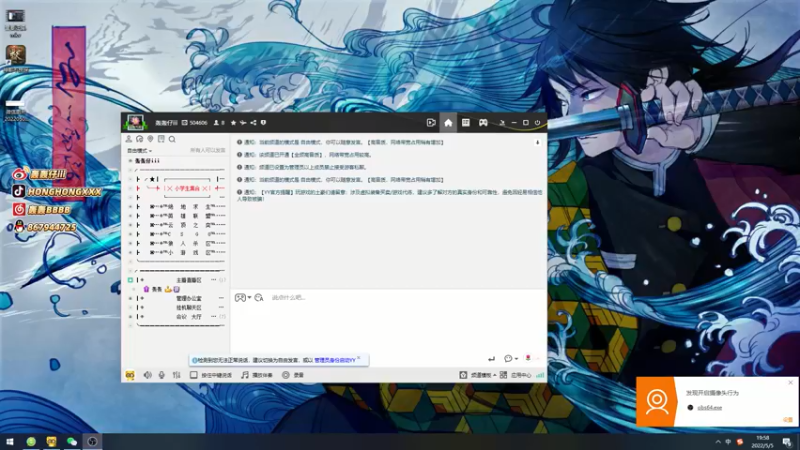The width and height of the screenshot is (800, 450).
Task: Open the game controller tab in title bar
Action: pos(483,123)
